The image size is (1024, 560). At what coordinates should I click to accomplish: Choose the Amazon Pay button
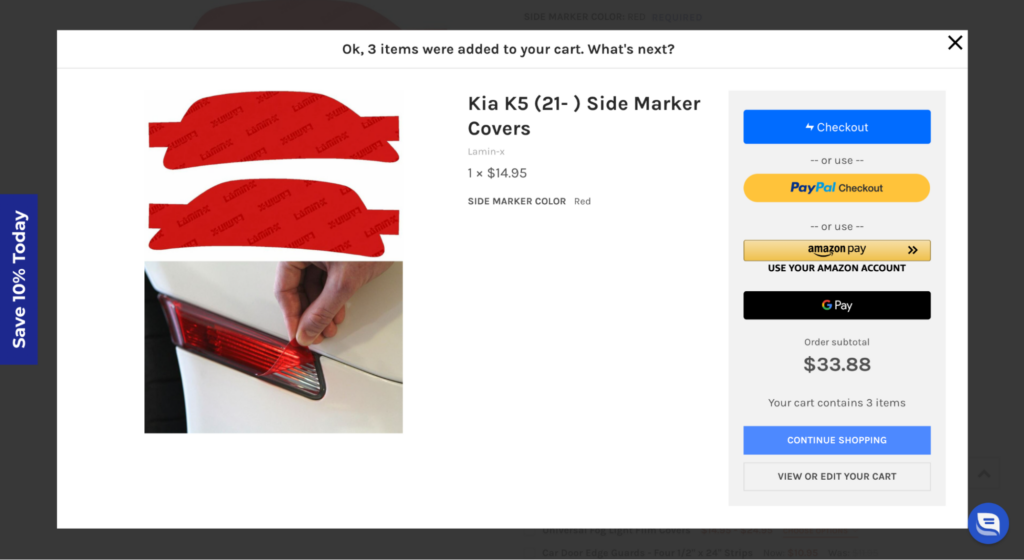[x=837, y=250]
